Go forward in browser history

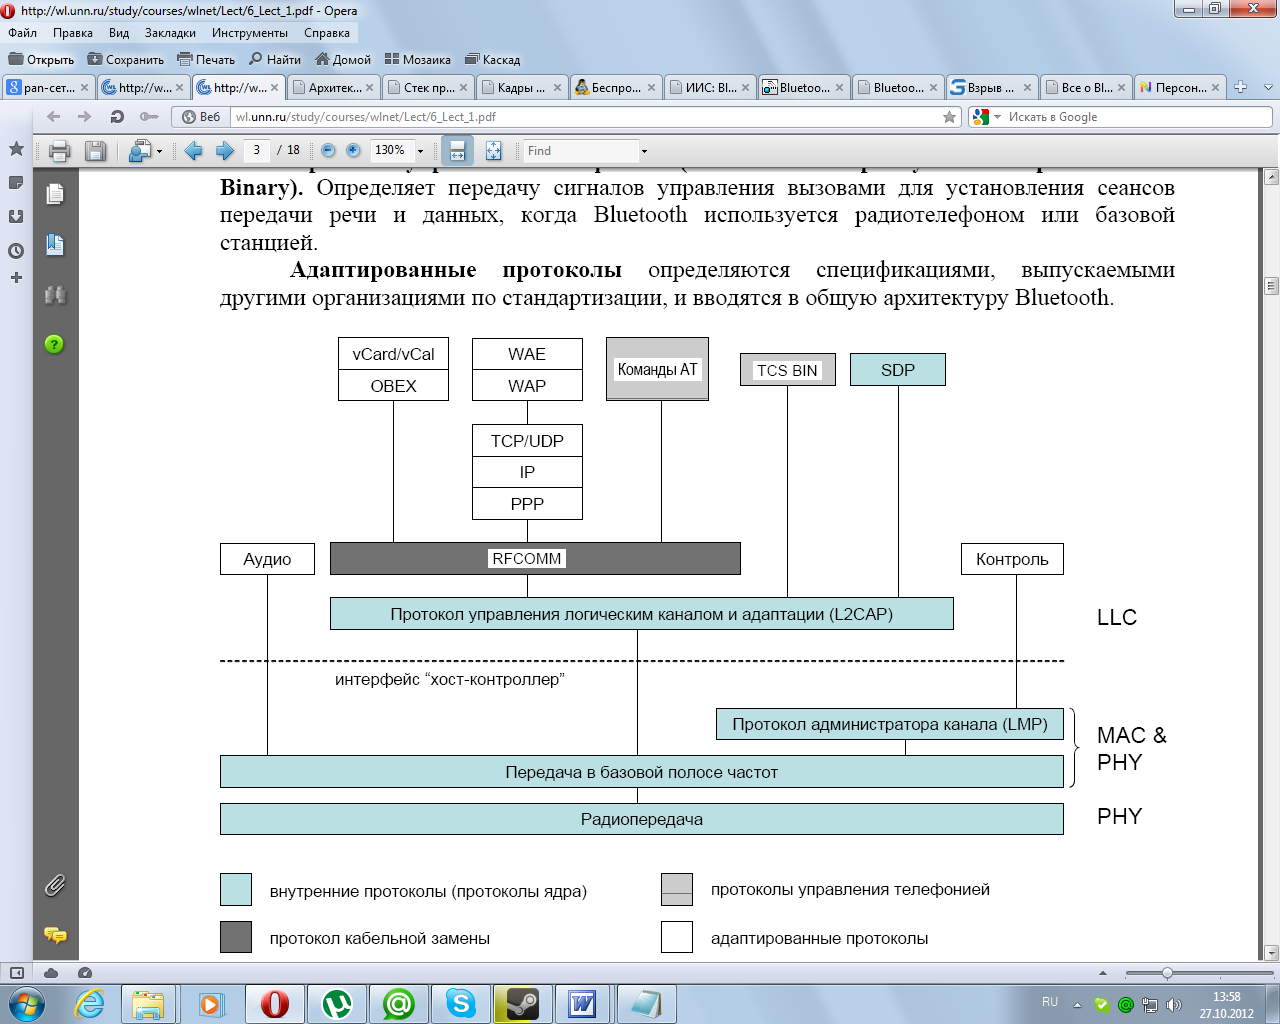[85, 117]
